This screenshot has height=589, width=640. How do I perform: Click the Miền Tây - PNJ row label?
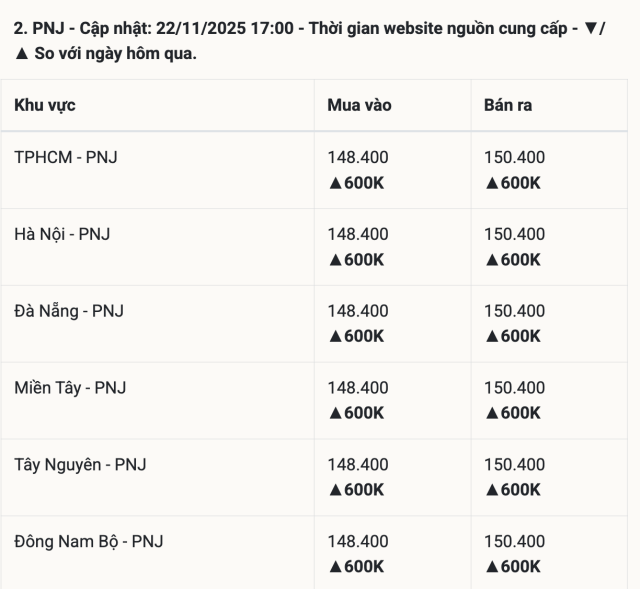pyautogui.click(x=70, y=388)
